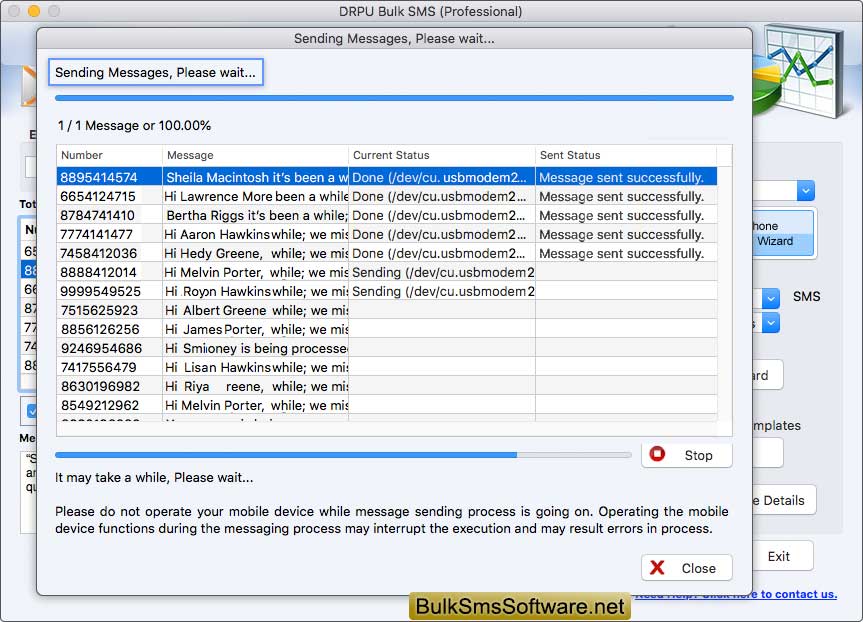Click the 'Done' status for 6654124715
Viewport: 863px width, 622px height.
click(442, 197)
